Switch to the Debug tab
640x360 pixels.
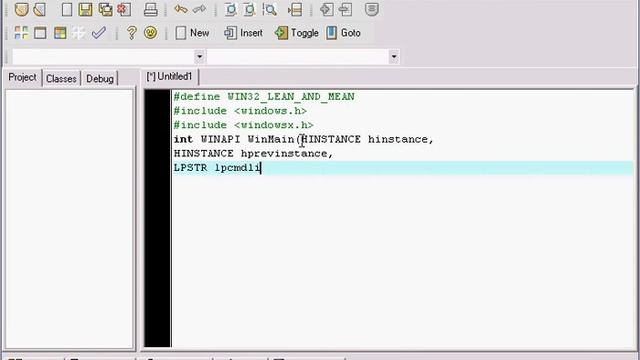click(x=100, y=78)
